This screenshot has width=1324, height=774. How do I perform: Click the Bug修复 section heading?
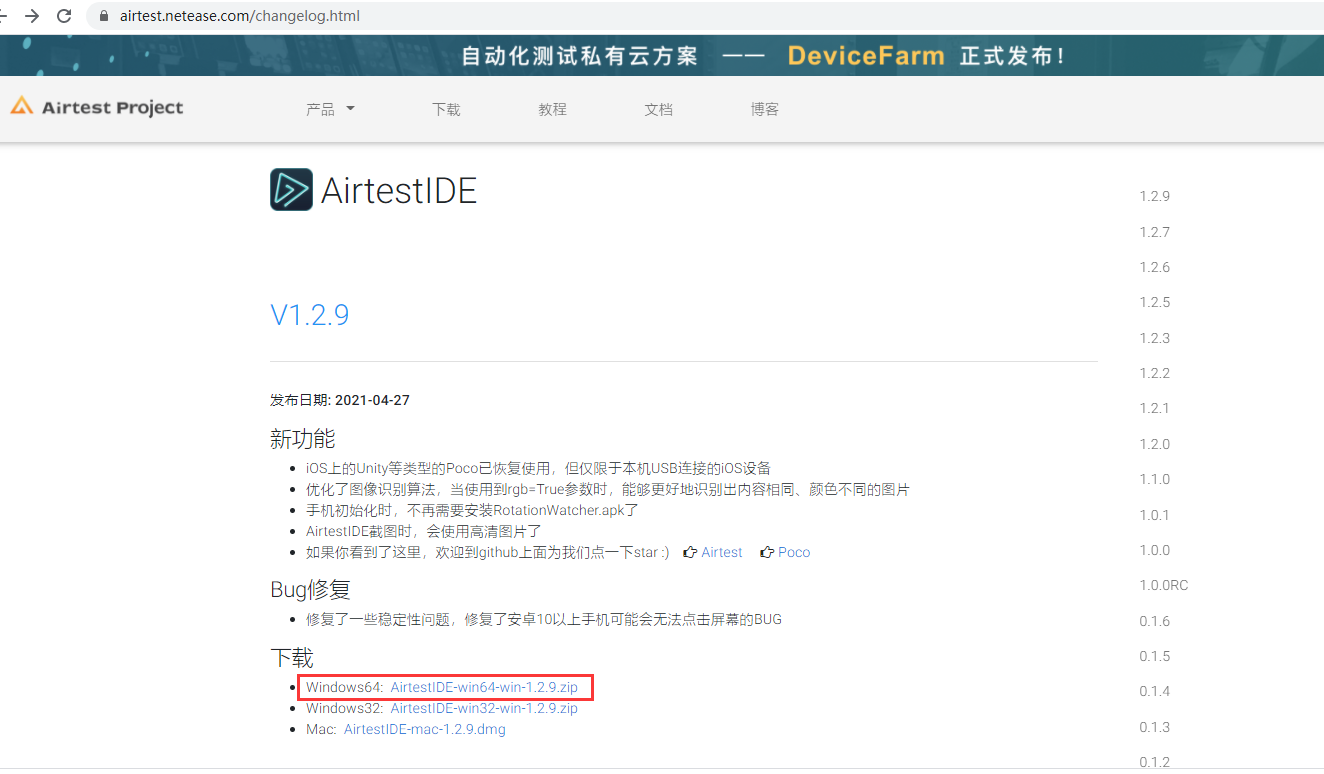click(x=310, y=589)
